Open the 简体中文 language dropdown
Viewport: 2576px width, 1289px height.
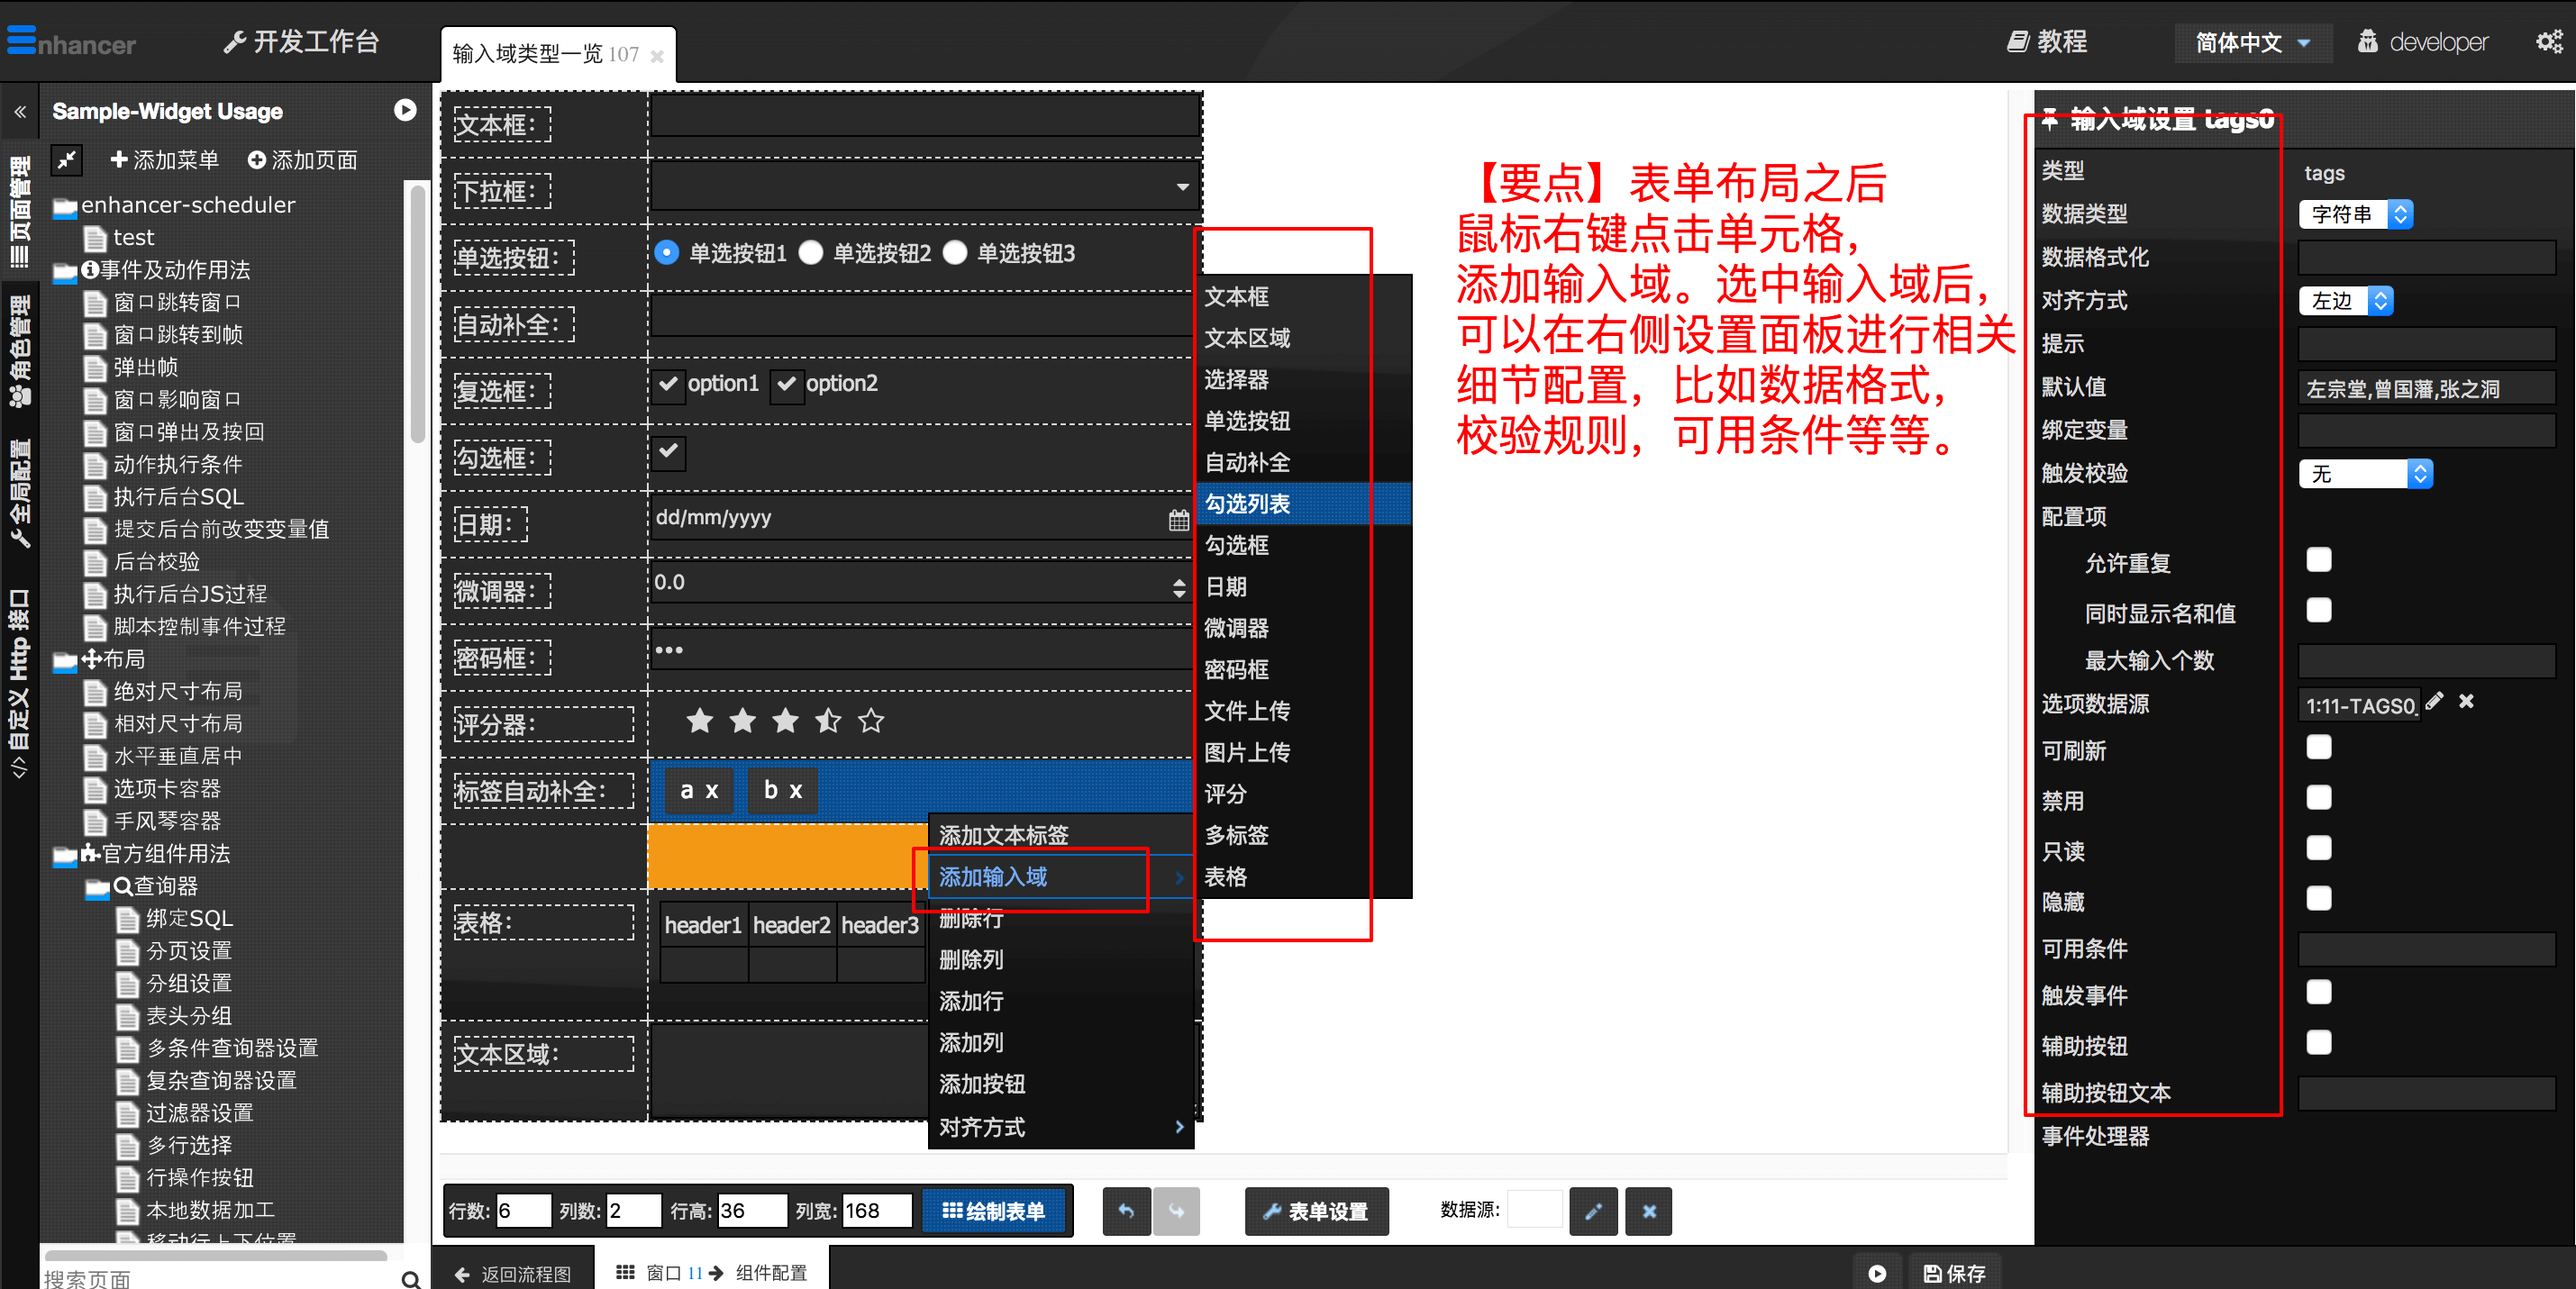pos(2252,42)
